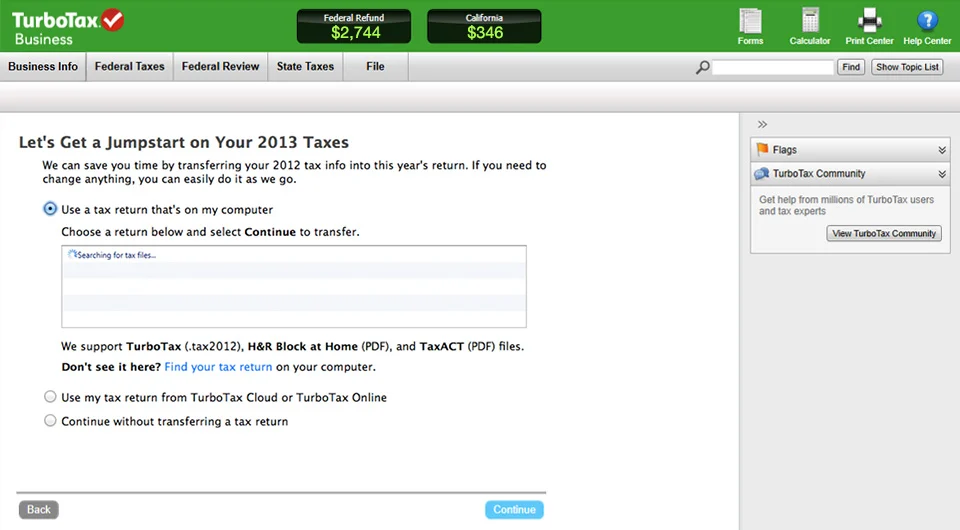
Task: Collapse the TurboTax Community panel chevron
Action: point(942,174)
